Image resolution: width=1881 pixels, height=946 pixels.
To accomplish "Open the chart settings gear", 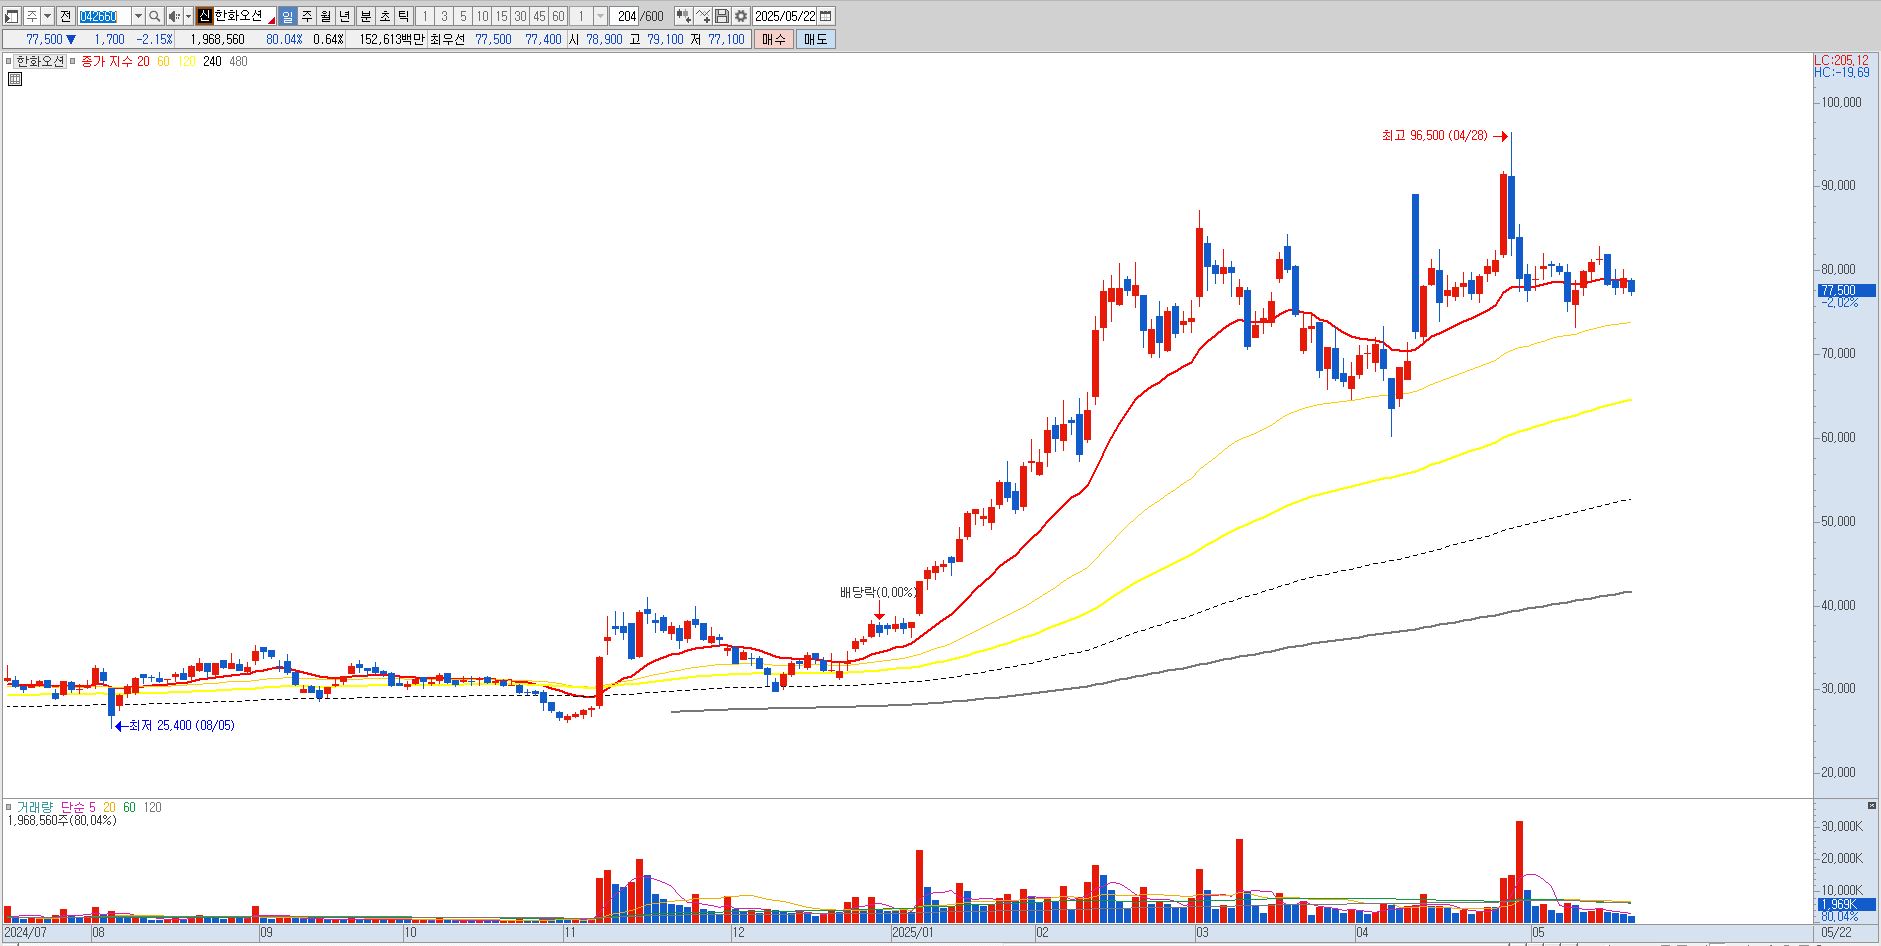I will 741,16.
